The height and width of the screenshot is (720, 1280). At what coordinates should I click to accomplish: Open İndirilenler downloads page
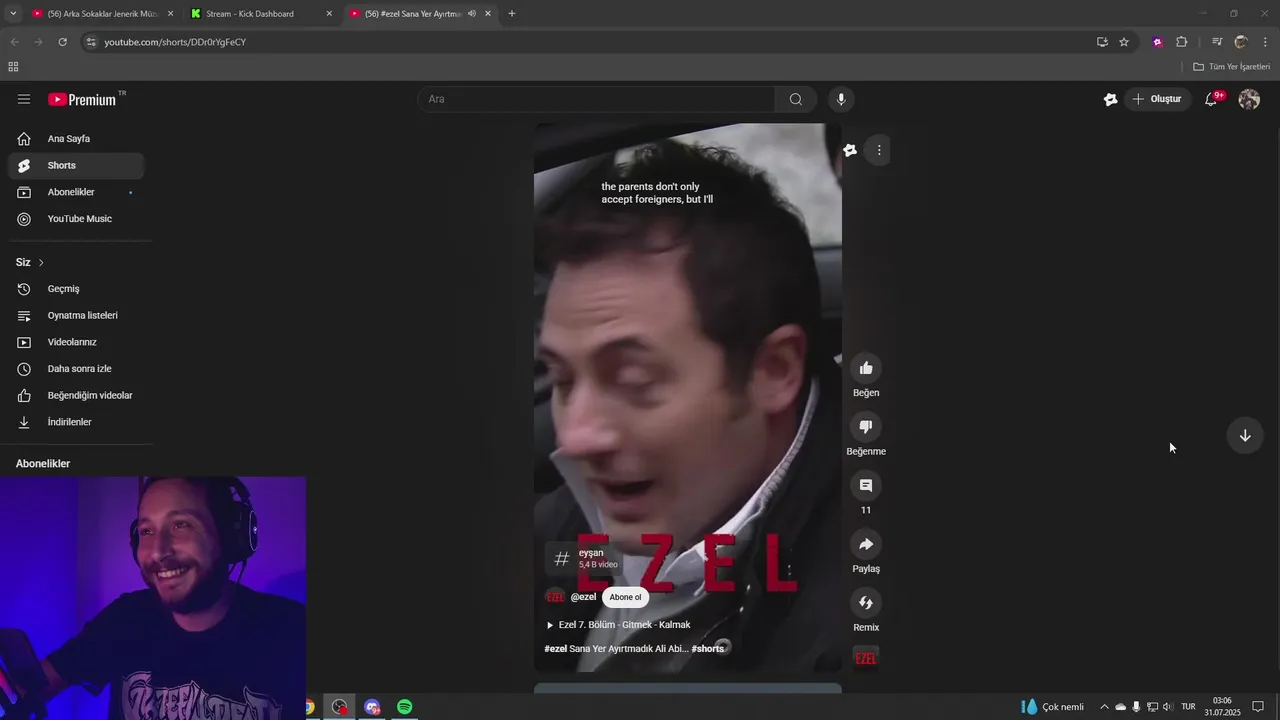click(x=76, y=422)
